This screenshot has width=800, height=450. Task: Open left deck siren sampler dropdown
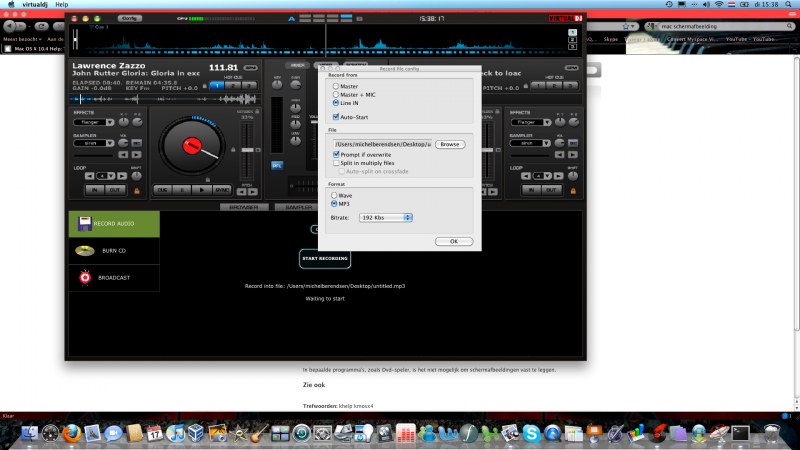click(x=94, y=143)
